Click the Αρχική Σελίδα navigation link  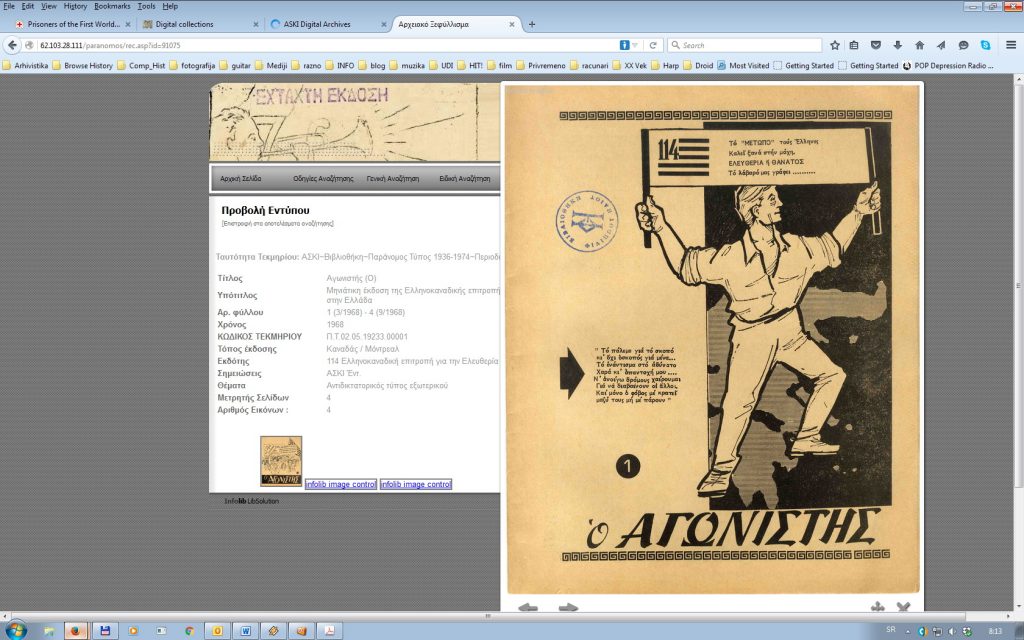(240, 178)
